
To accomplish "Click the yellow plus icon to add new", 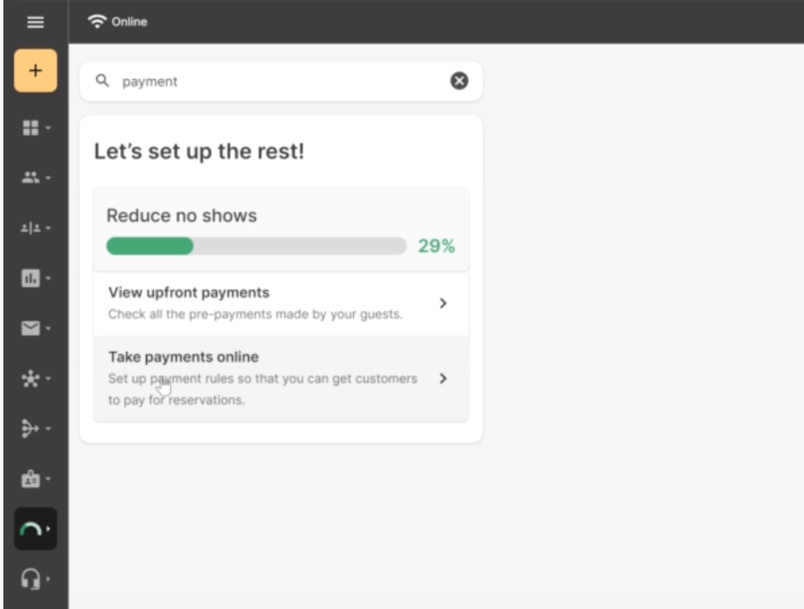I will [36, 70].
